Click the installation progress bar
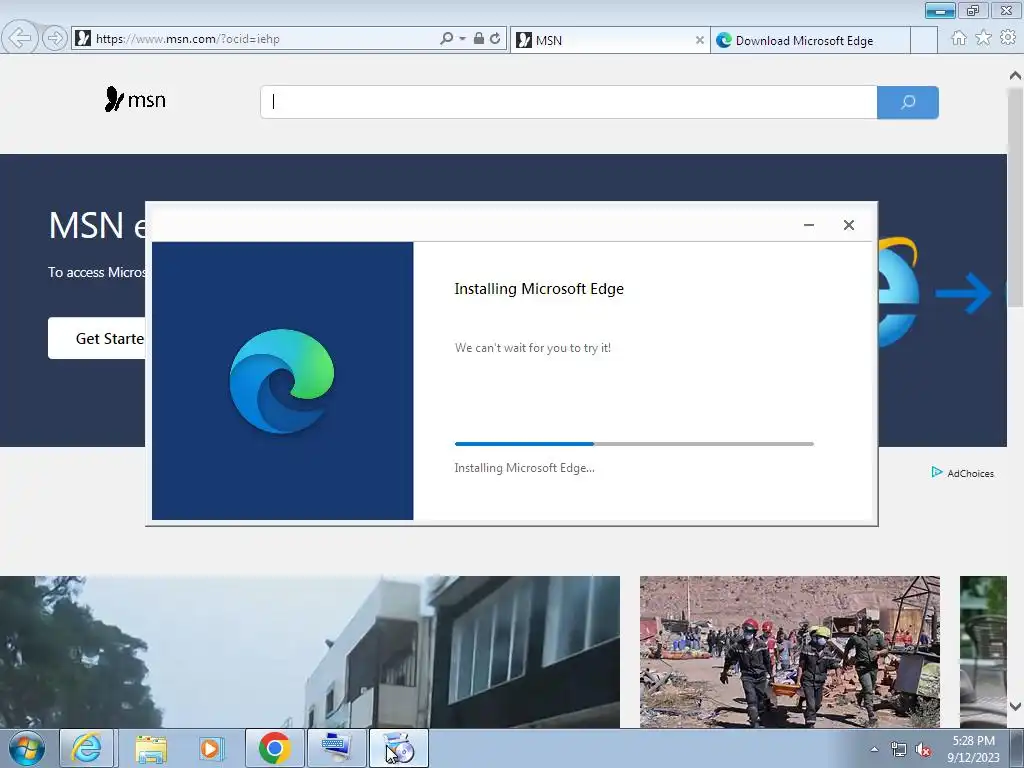Image resolution: width=1024 pixels, height=768 pixels. point(634,444)
